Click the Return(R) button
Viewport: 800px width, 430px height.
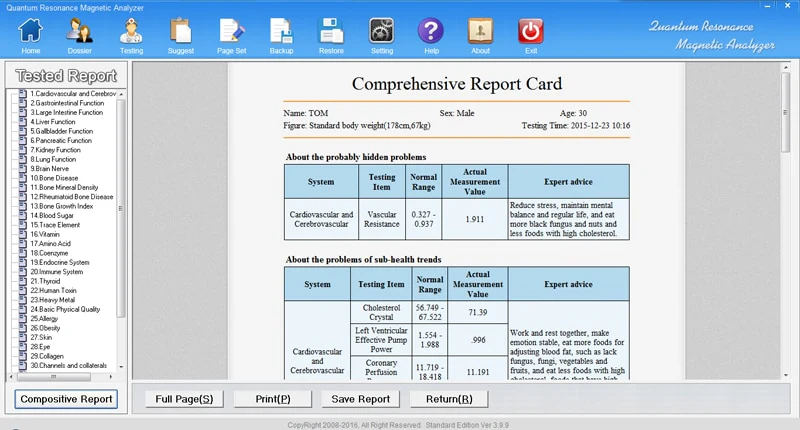pos(449,400)
